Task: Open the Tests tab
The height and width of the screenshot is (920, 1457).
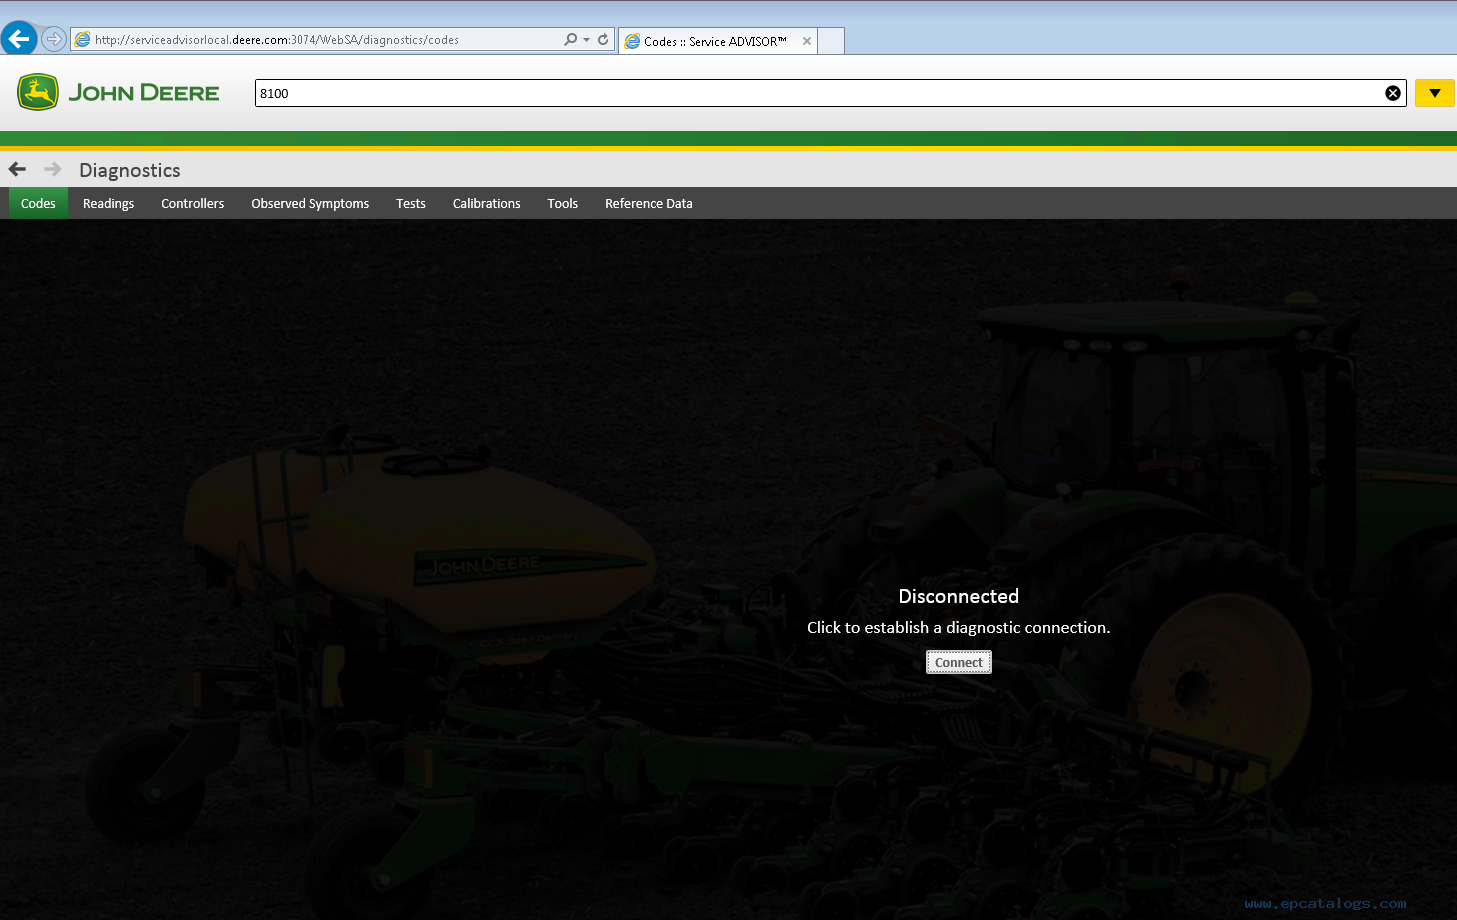Action: pos(410,203)
